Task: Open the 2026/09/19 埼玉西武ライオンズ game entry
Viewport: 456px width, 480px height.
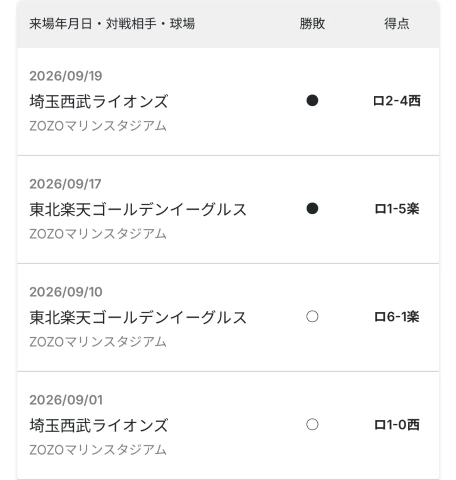Action: coord(228,101)
